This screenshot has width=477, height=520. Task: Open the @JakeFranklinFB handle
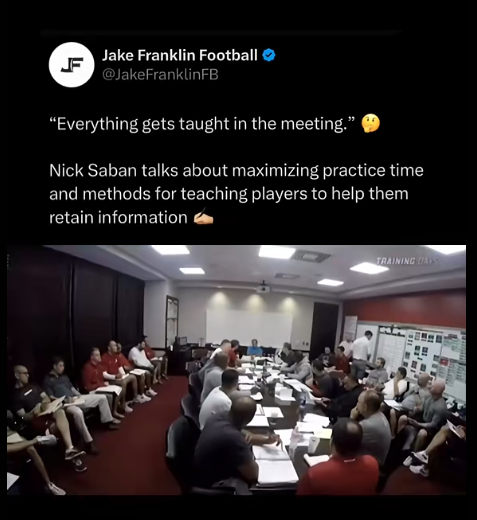point(160,74)
